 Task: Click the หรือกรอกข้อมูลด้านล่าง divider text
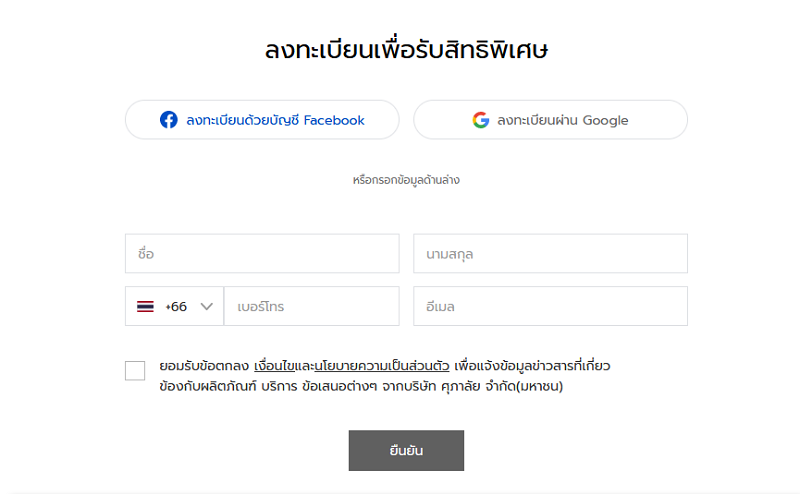[x=406, y=180]
